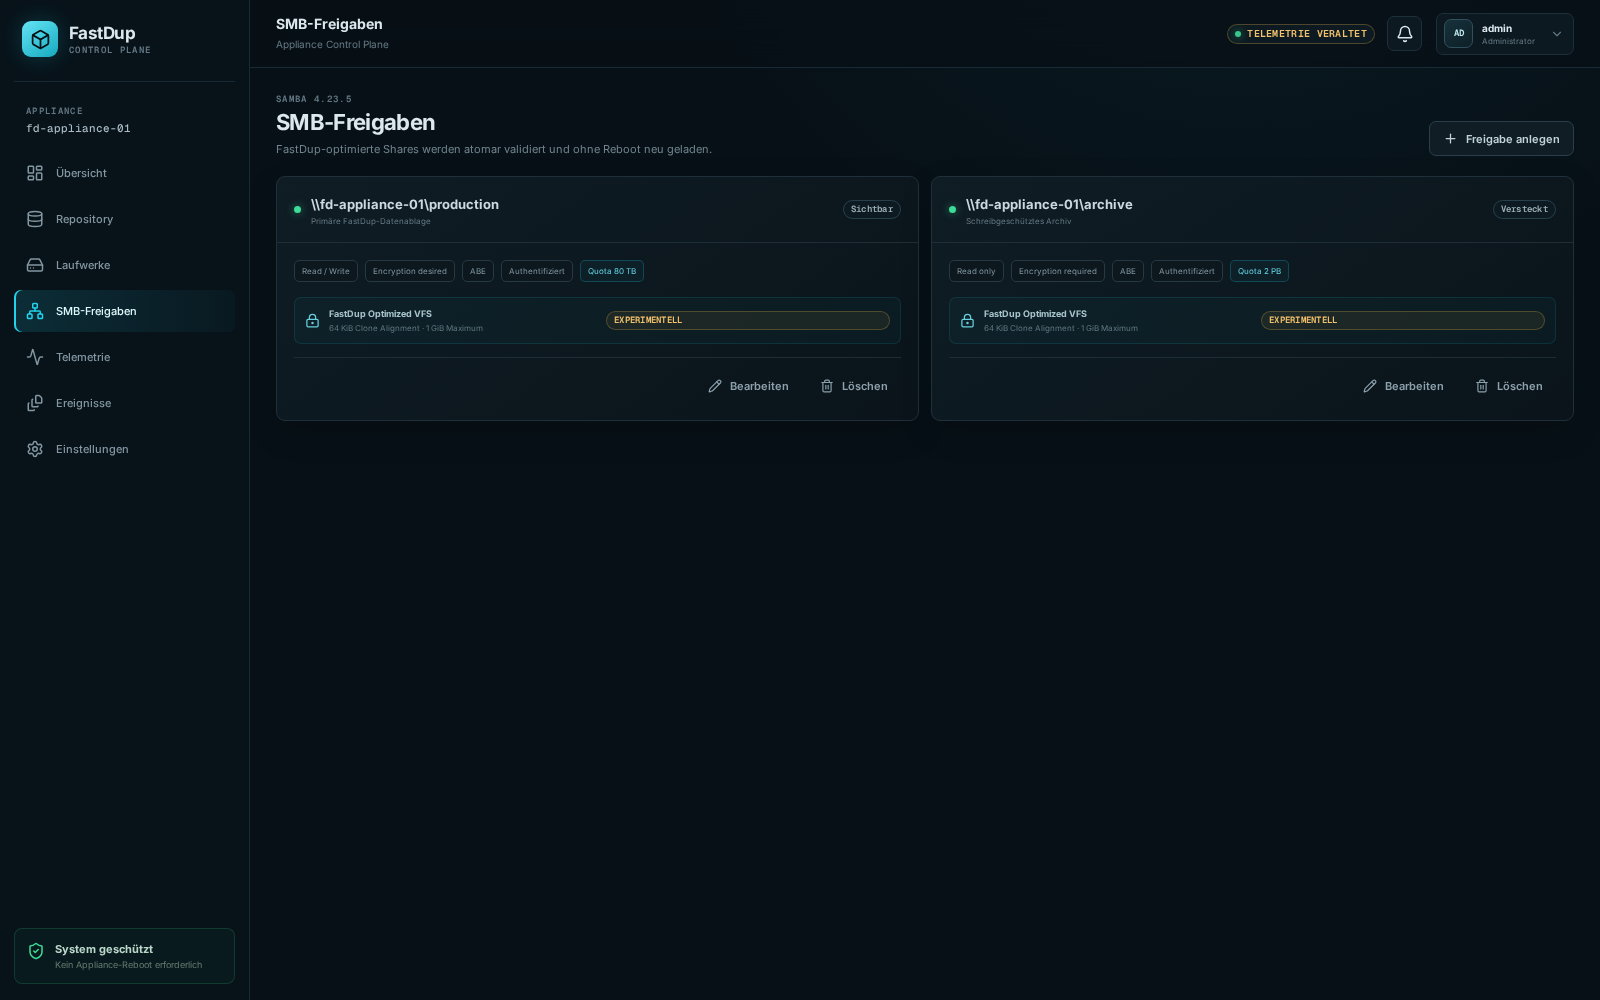Viewport: 1600px width, 1000px height.
Task: Click the Encryption desired tag
Action: pos(410,271)
